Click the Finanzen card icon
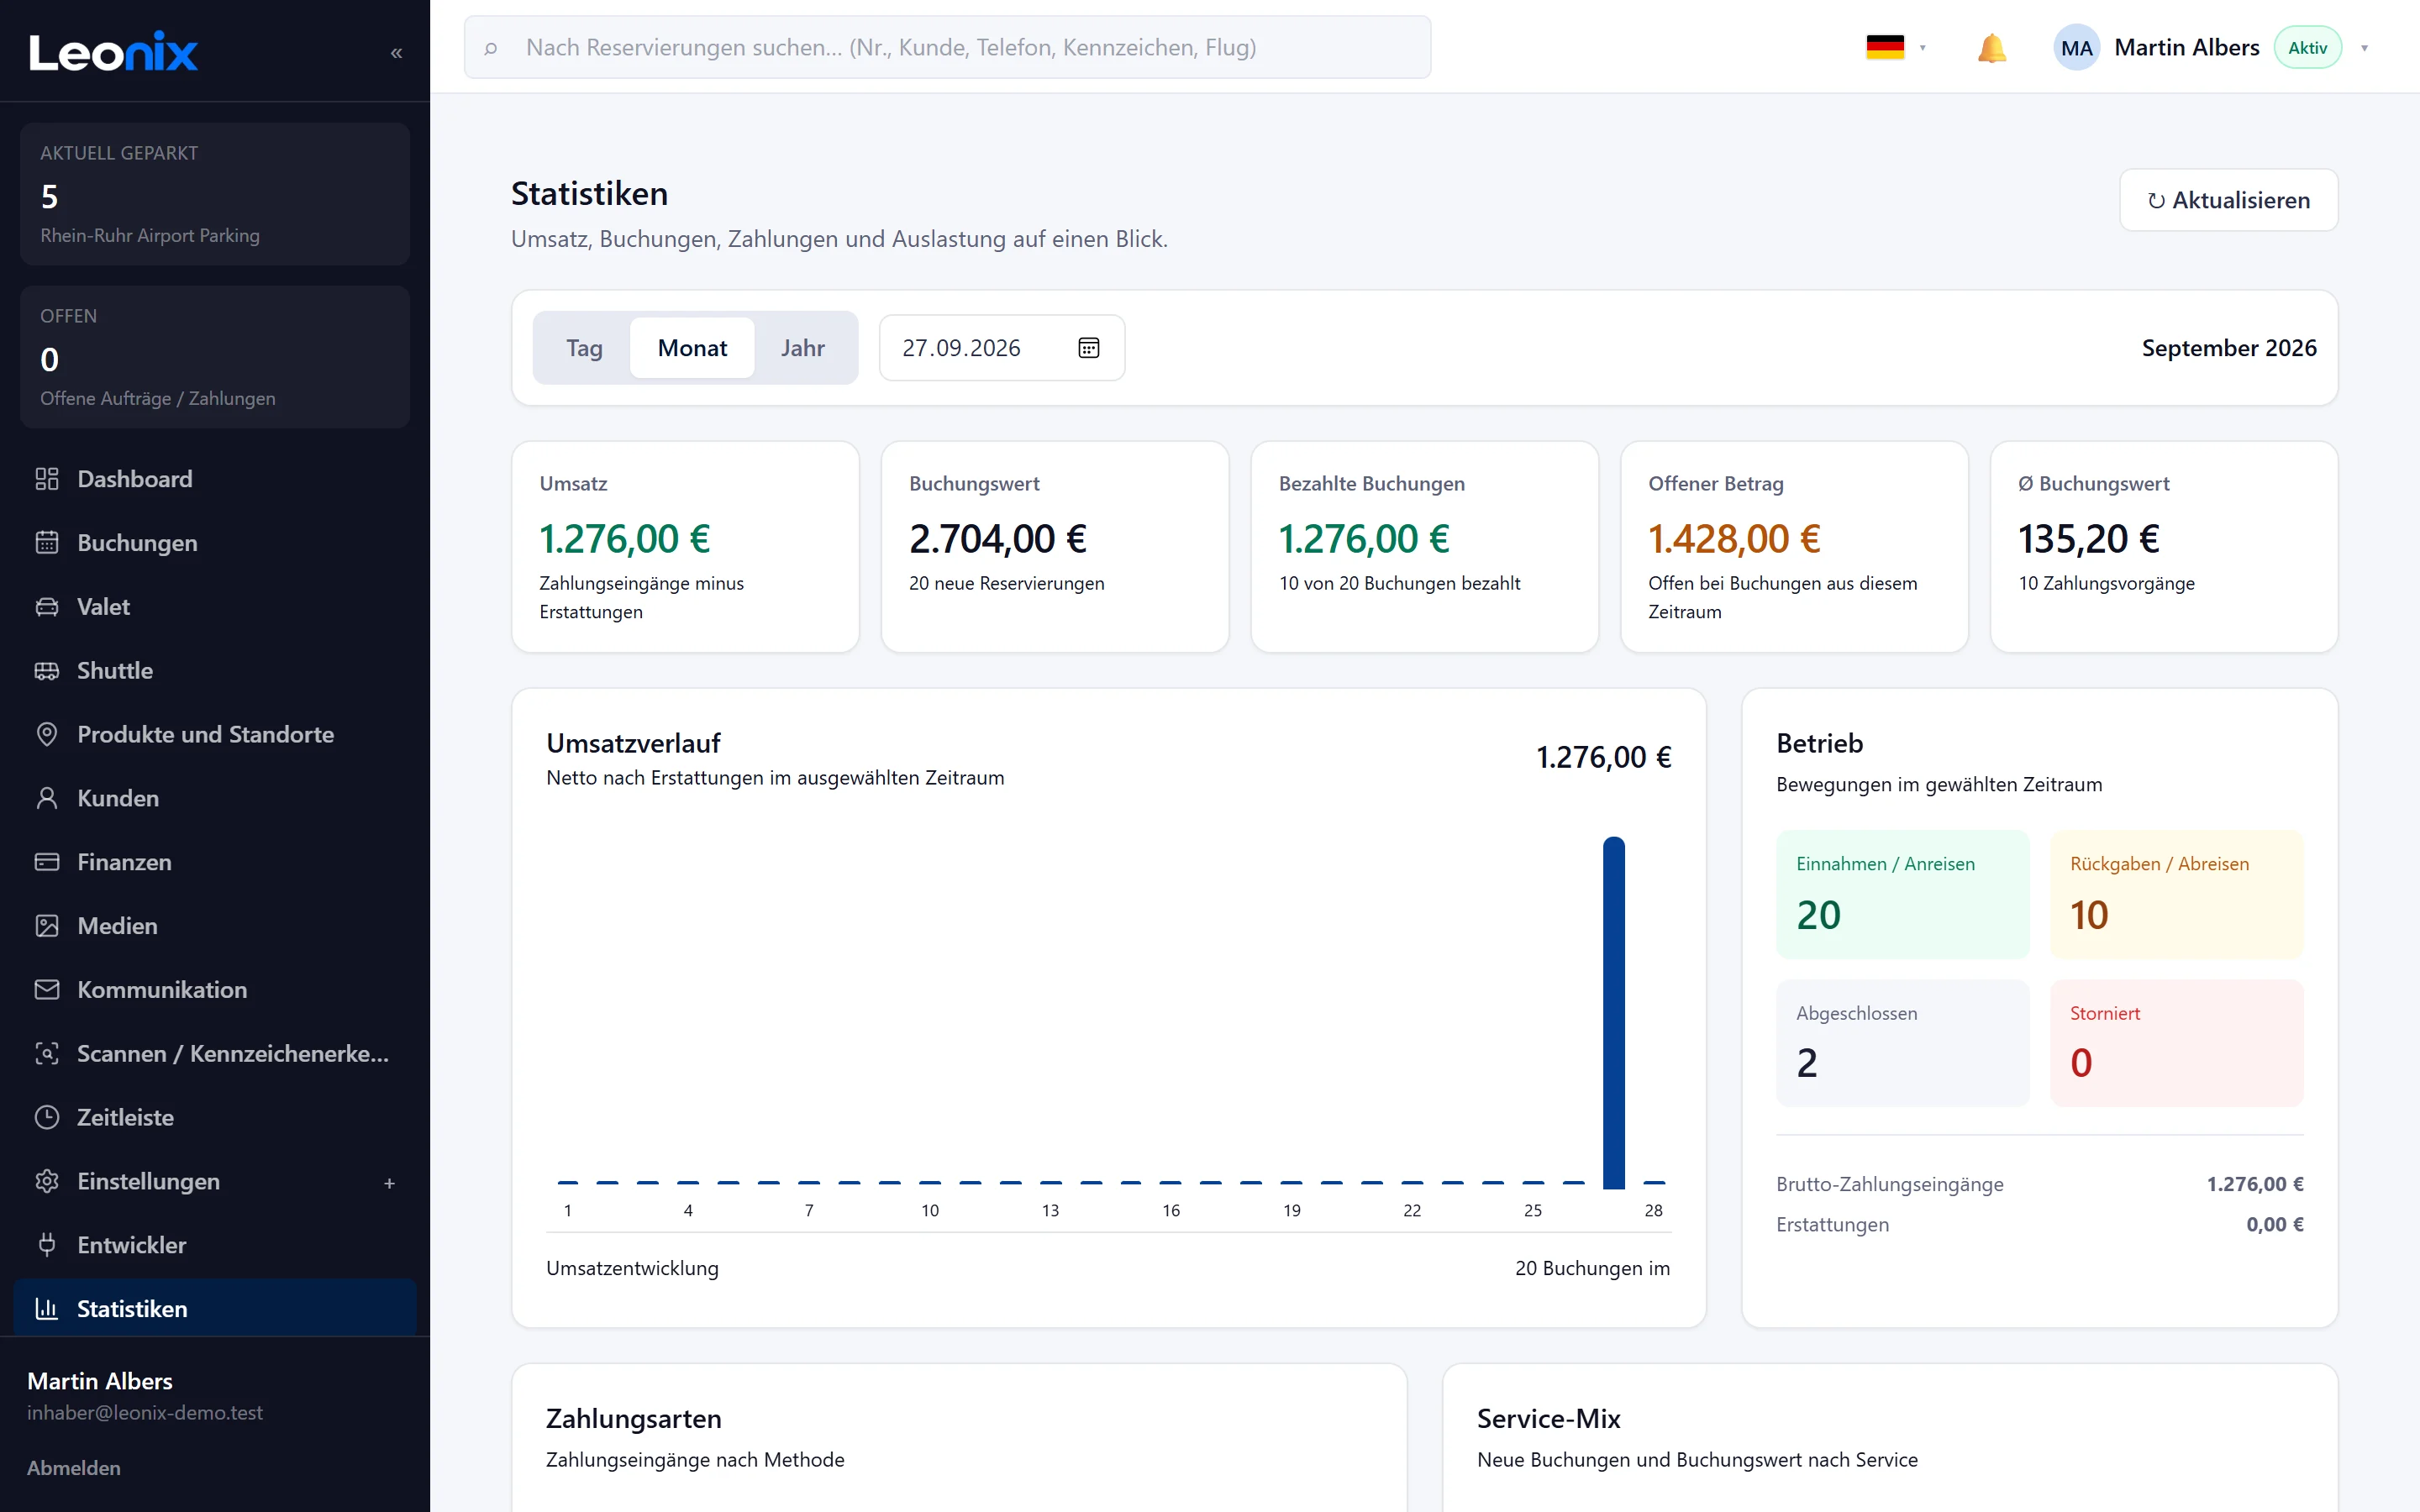The width and height of the screenshot is (2420, 1512). pyautogui.click(x=47, y=862)
